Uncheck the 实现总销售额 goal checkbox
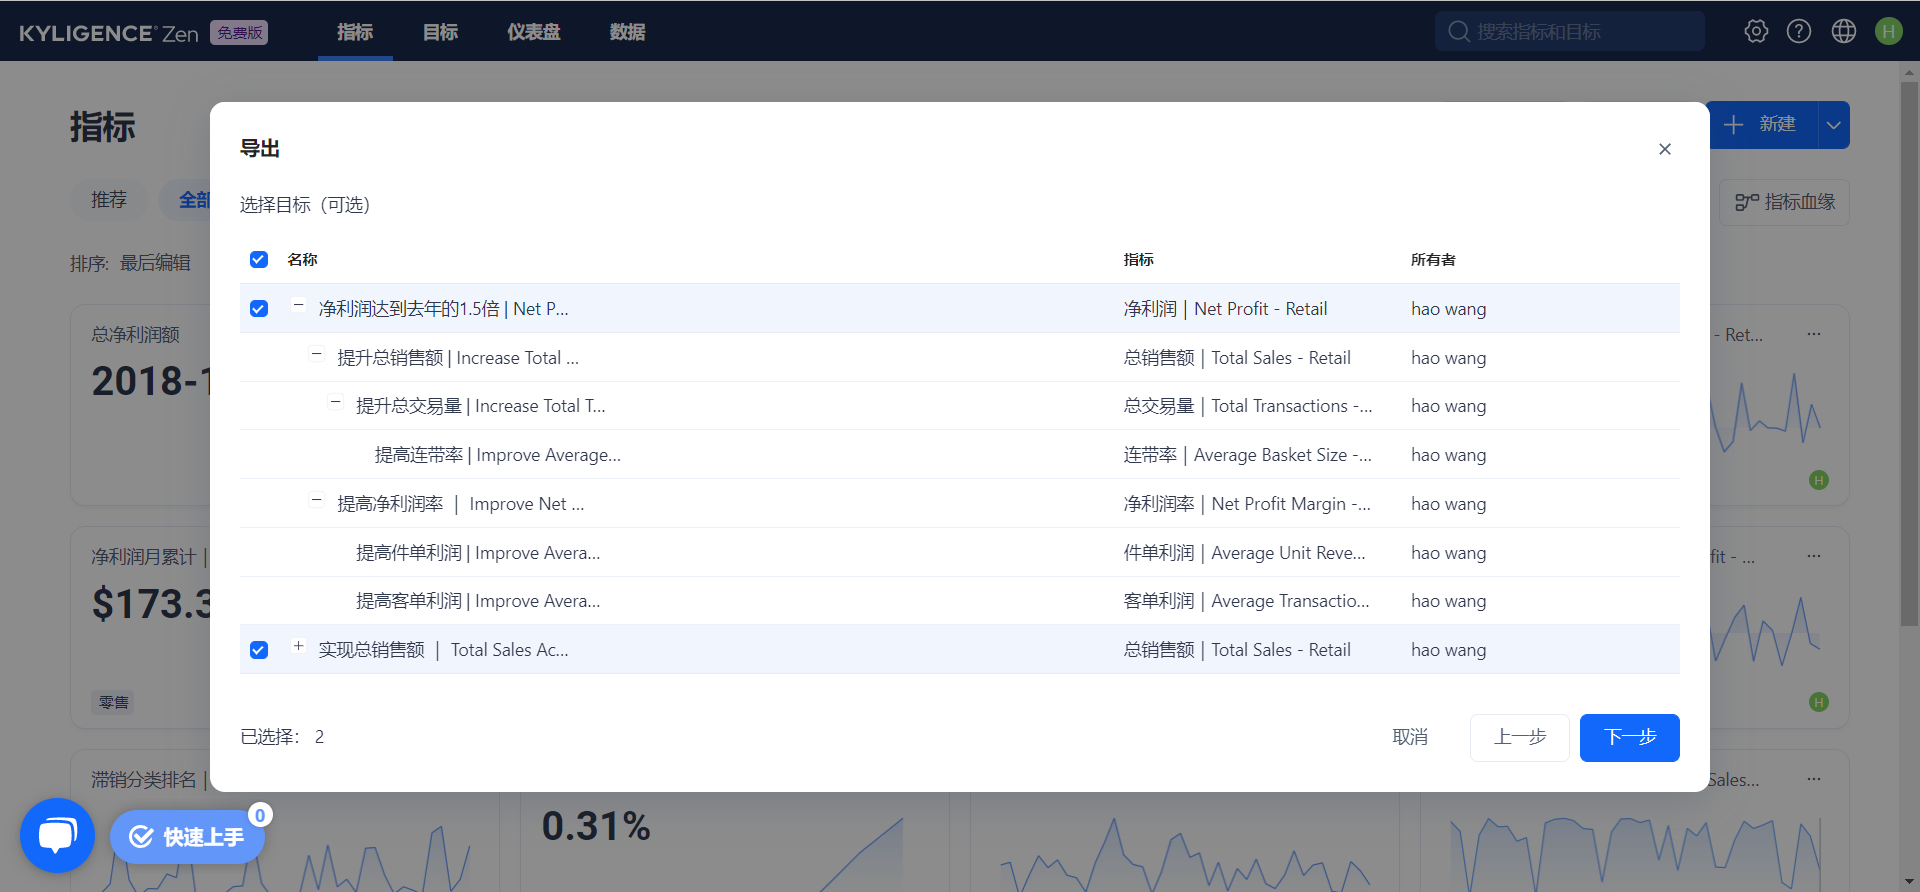 click(x=259, y=650)
